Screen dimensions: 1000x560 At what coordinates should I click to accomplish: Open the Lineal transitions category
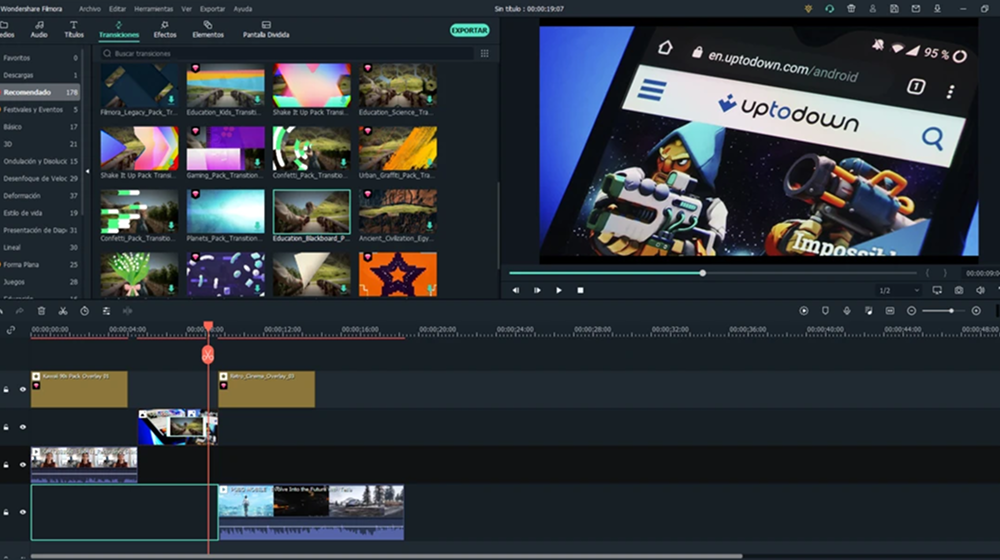coord(40,247)
